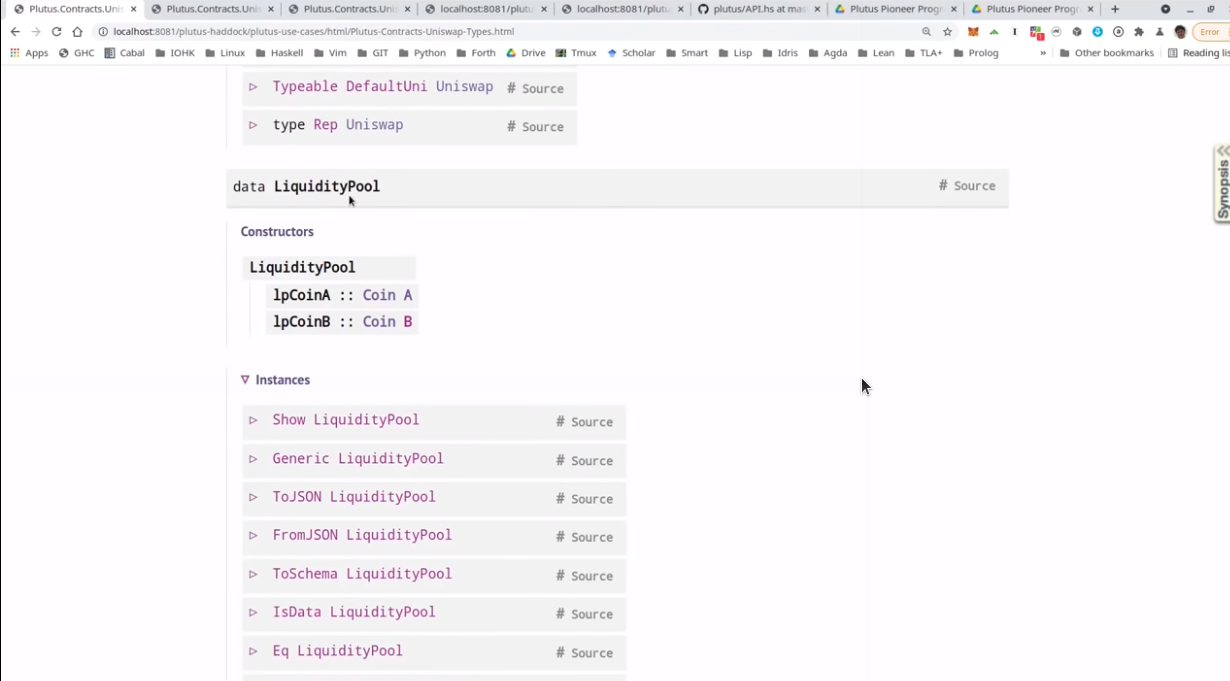Open the Extensions puzzle piece icon
Image resolution: width=1230 pixels, height=681 pixels.
point(1138,32)
